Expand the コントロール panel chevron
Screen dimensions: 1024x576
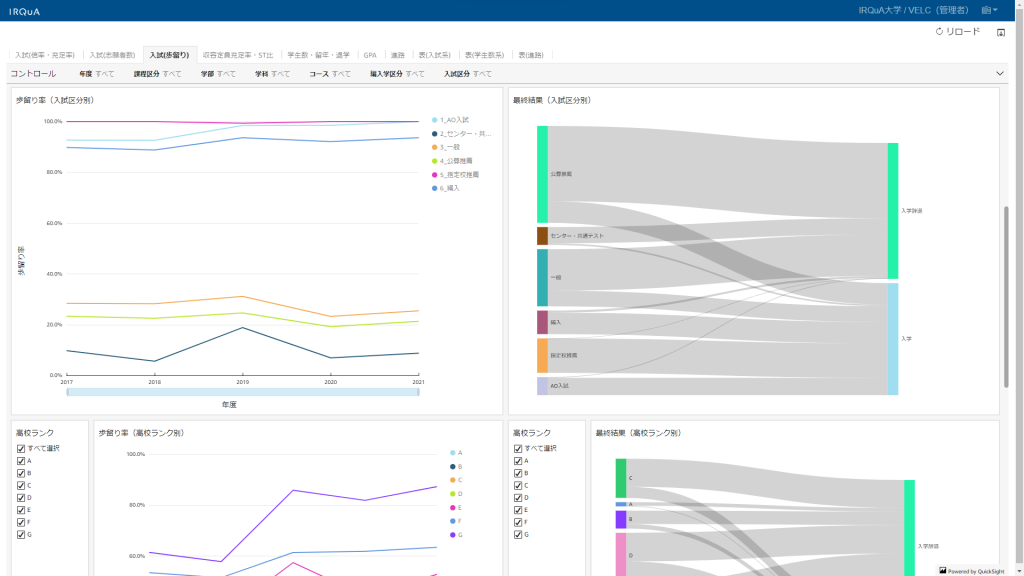1000,74
